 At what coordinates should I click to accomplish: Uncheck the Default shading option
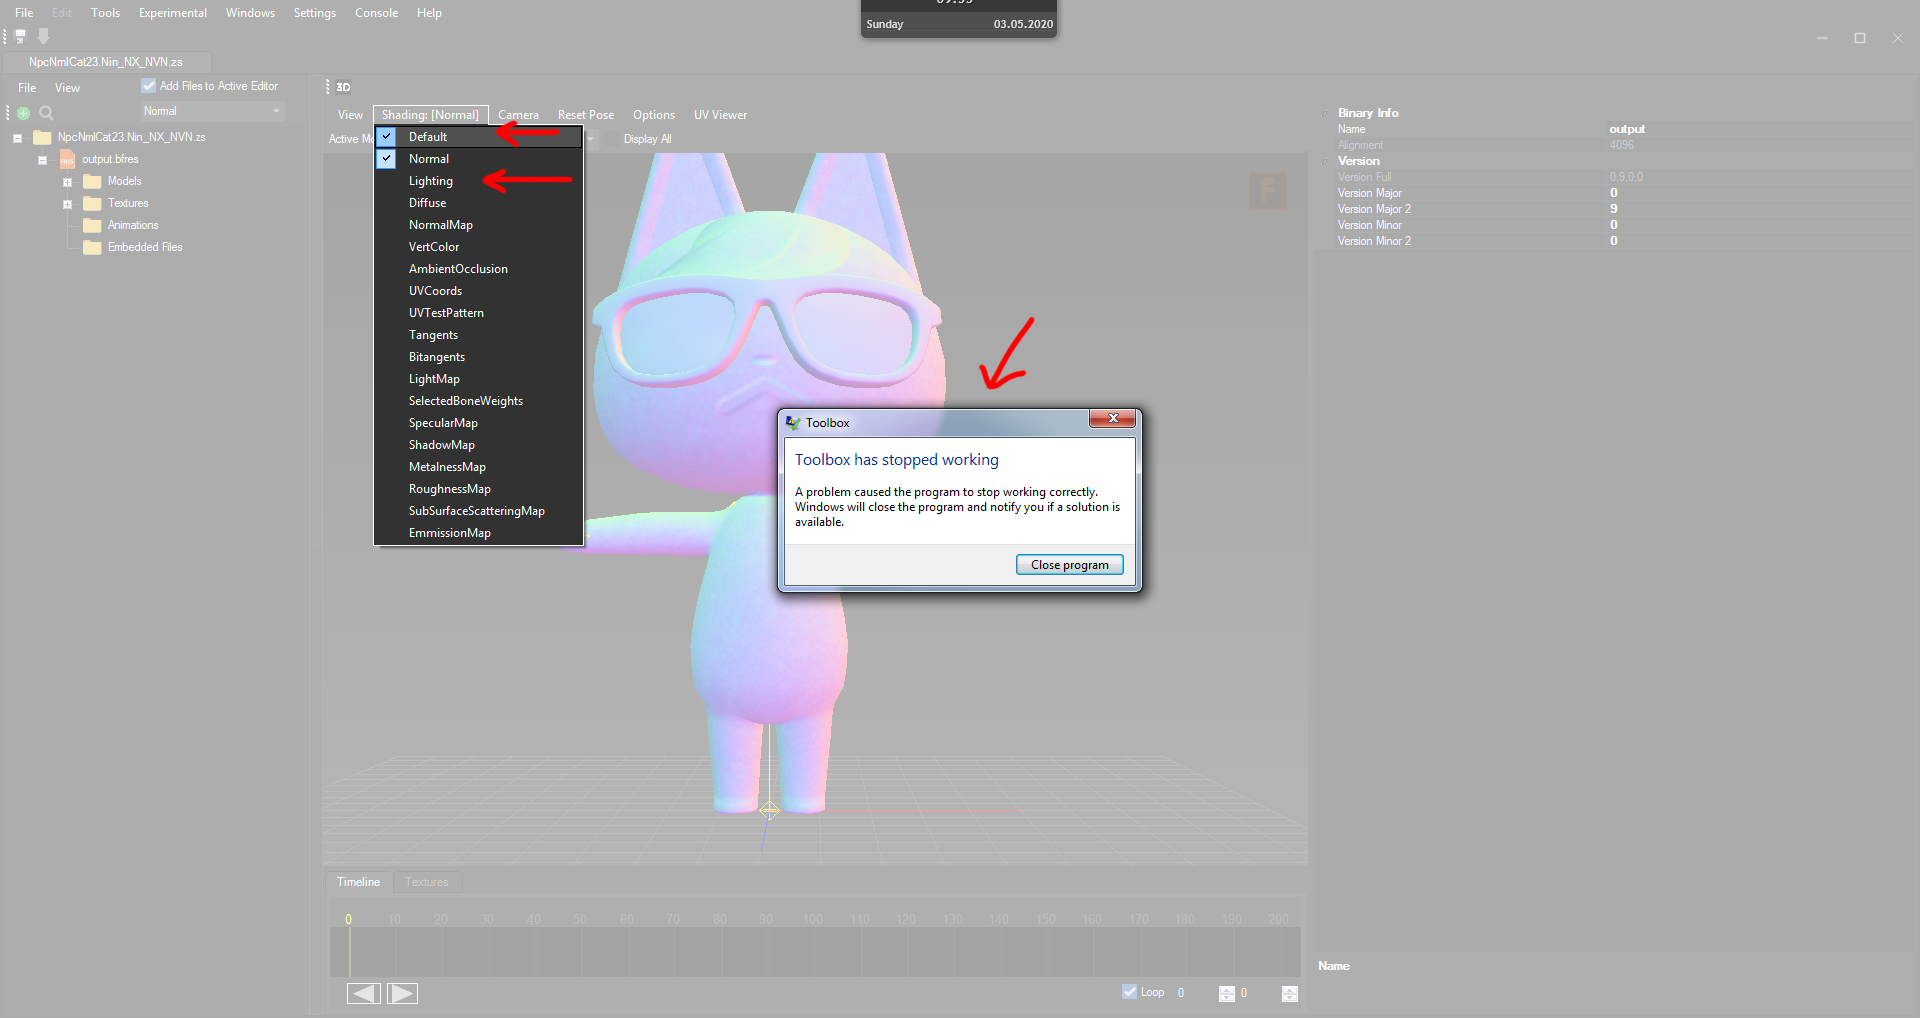coord(386,137)
